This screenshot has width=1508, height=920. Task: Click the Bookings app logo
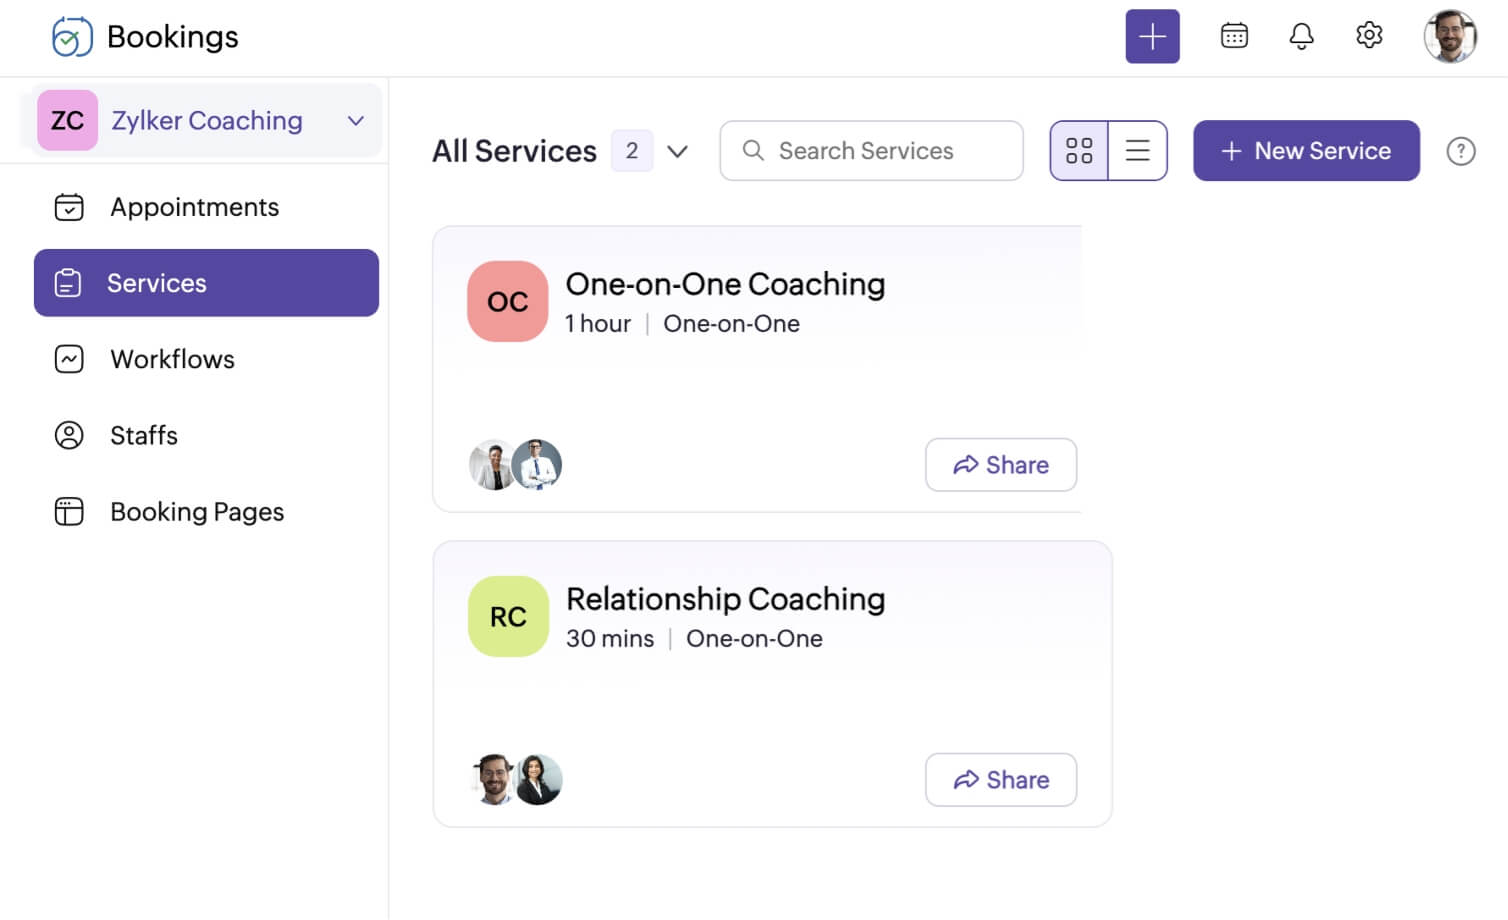tap(70, 35)
